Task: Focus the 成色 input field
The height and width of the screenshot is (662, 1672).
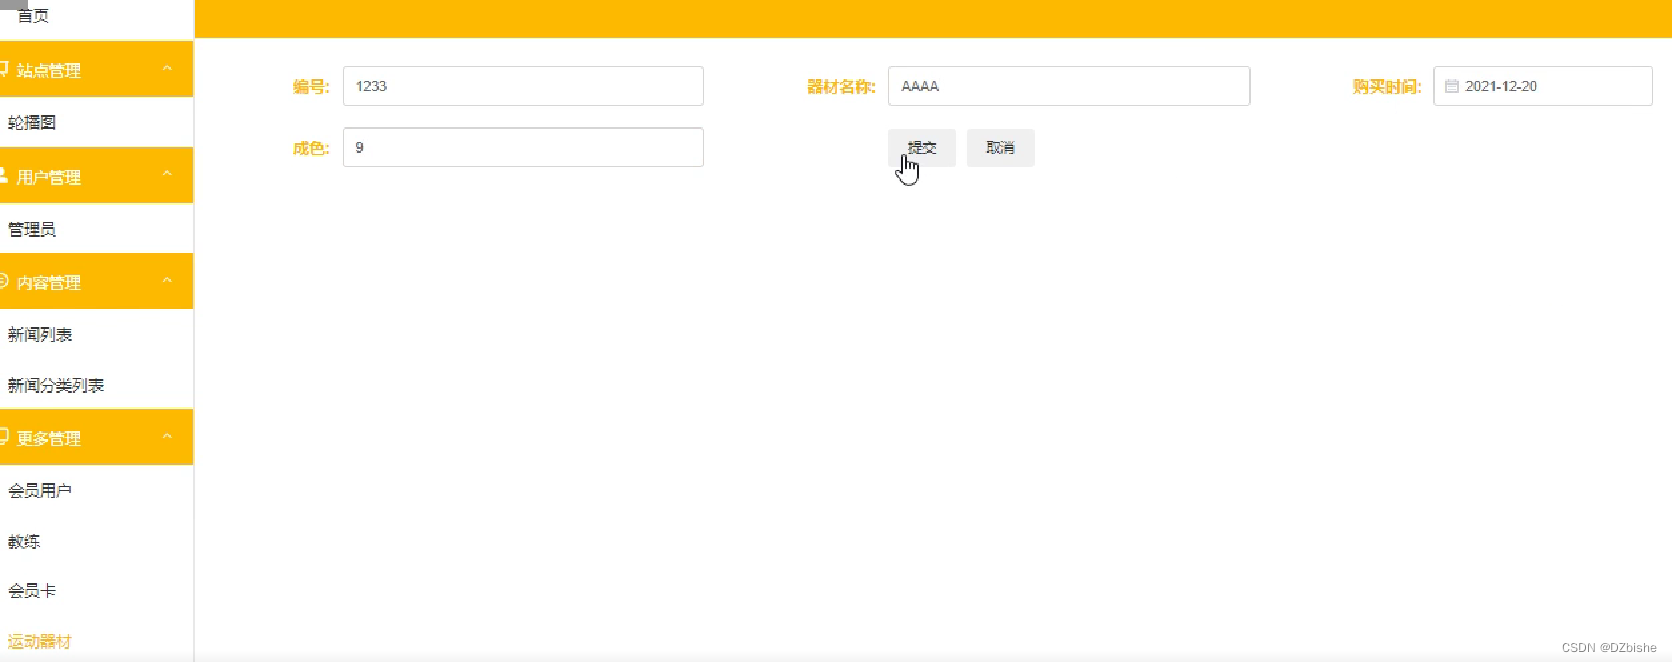Action: point(523,147)
